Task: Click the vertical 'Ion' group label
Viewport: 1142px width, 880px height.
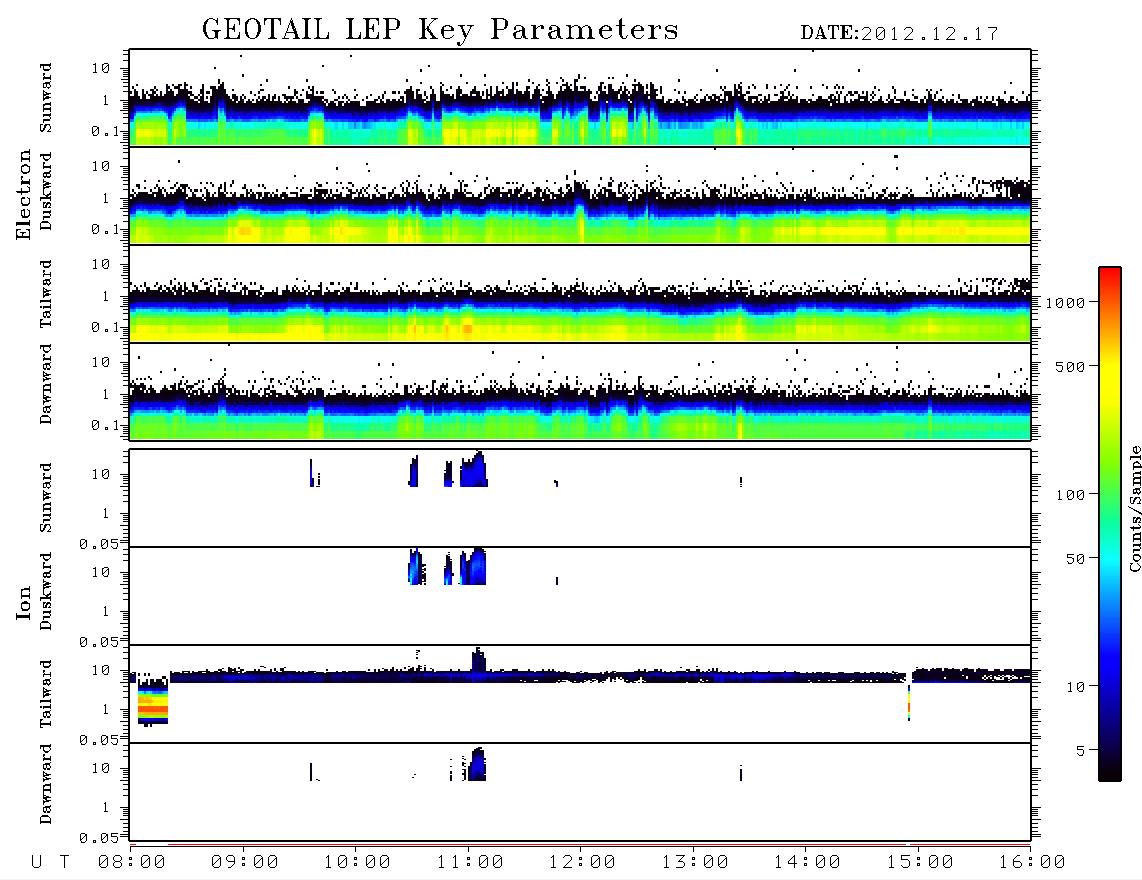Action: pos(23,602)
